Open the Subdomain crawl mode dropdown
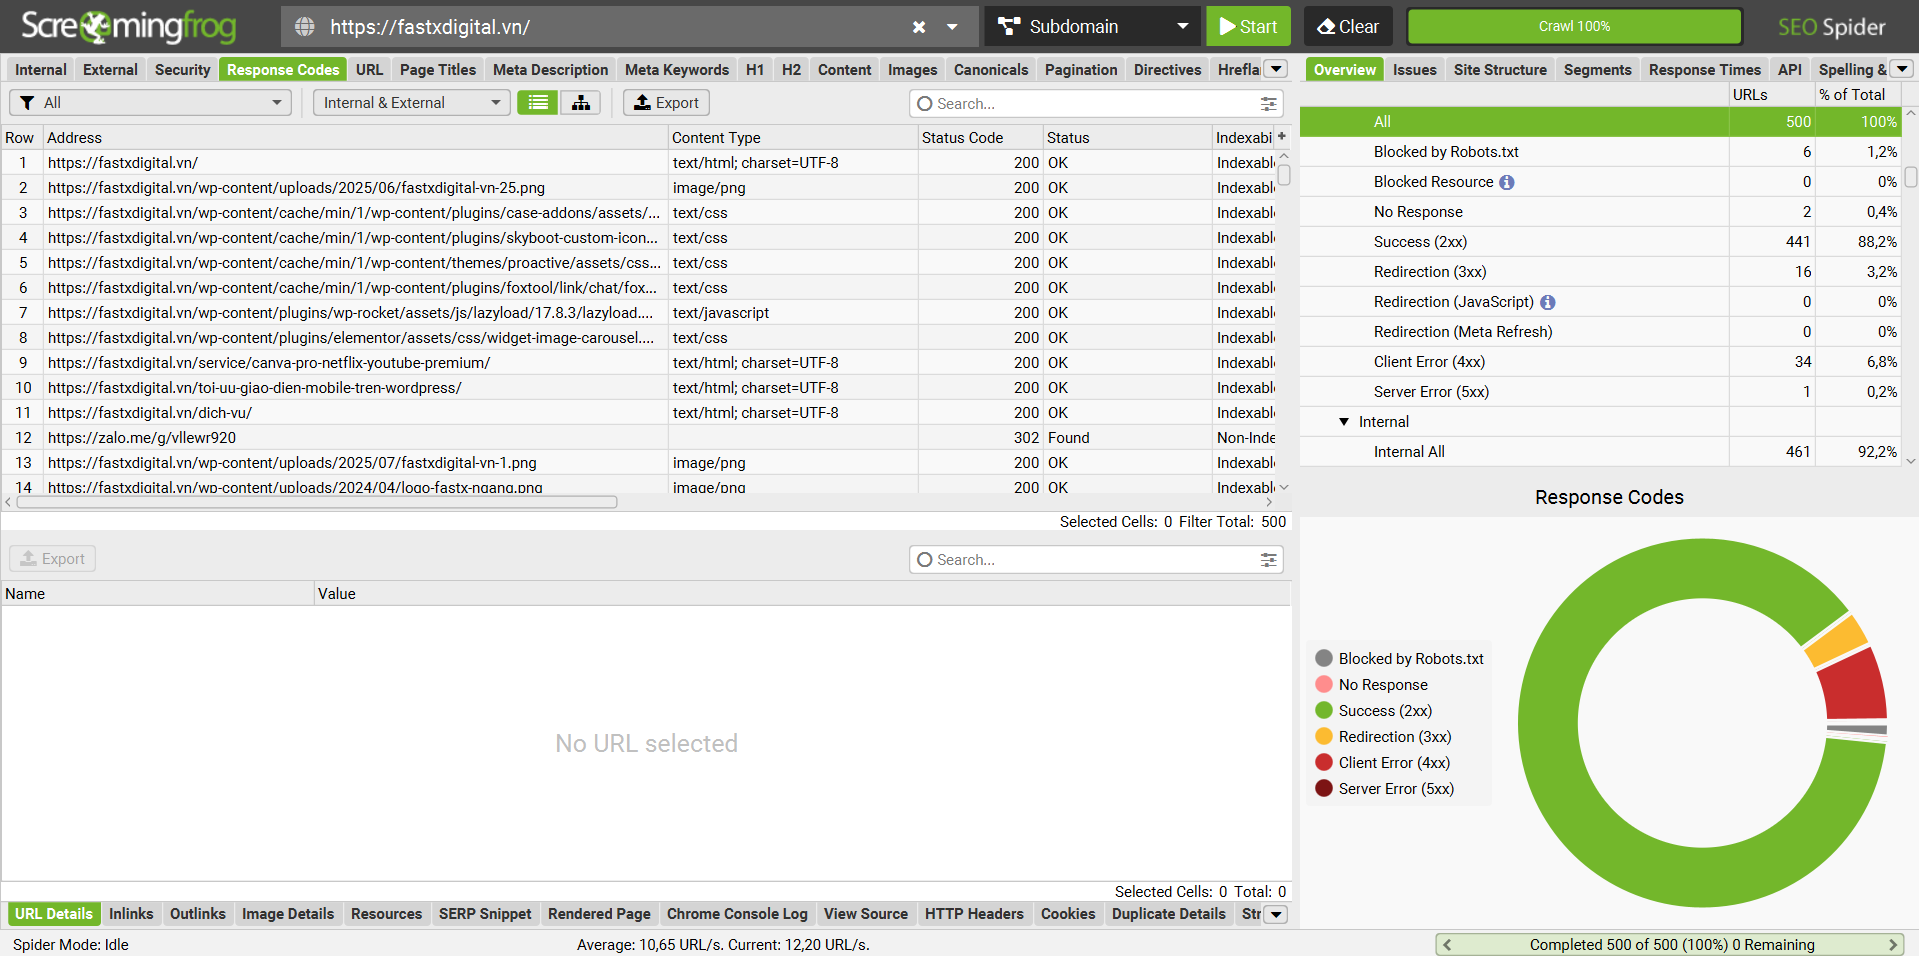1919x956 pixels. (1093, 27)
